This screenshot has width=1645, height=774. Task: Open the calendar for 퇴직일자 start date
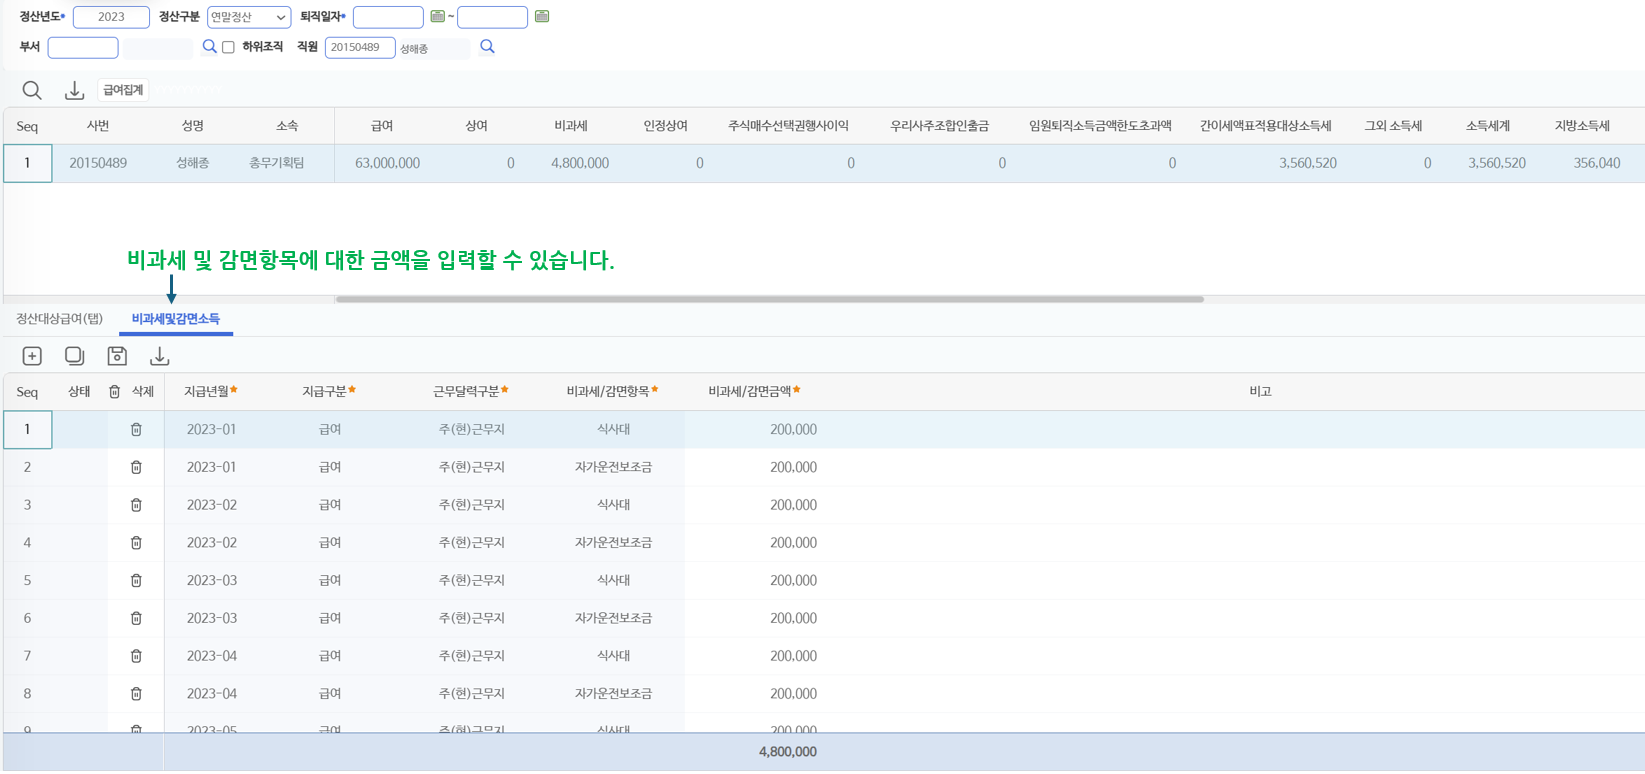[x=437, y=16]
